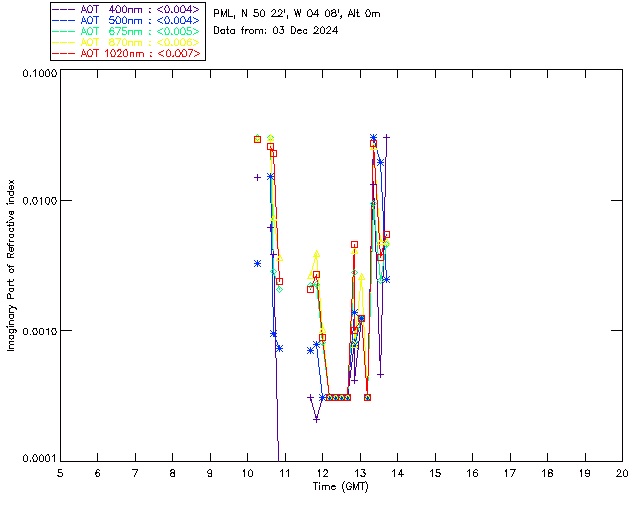Click the 0.1000 y-axis tick label
The height and width of the screenshot is (512, 640).
click(39, 73)
